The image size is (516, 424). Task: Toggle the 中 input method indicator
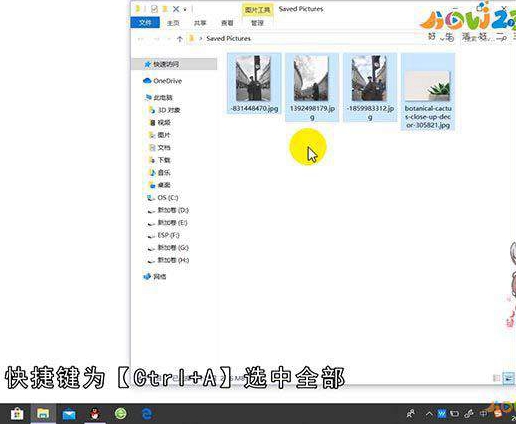click(483, 414)
